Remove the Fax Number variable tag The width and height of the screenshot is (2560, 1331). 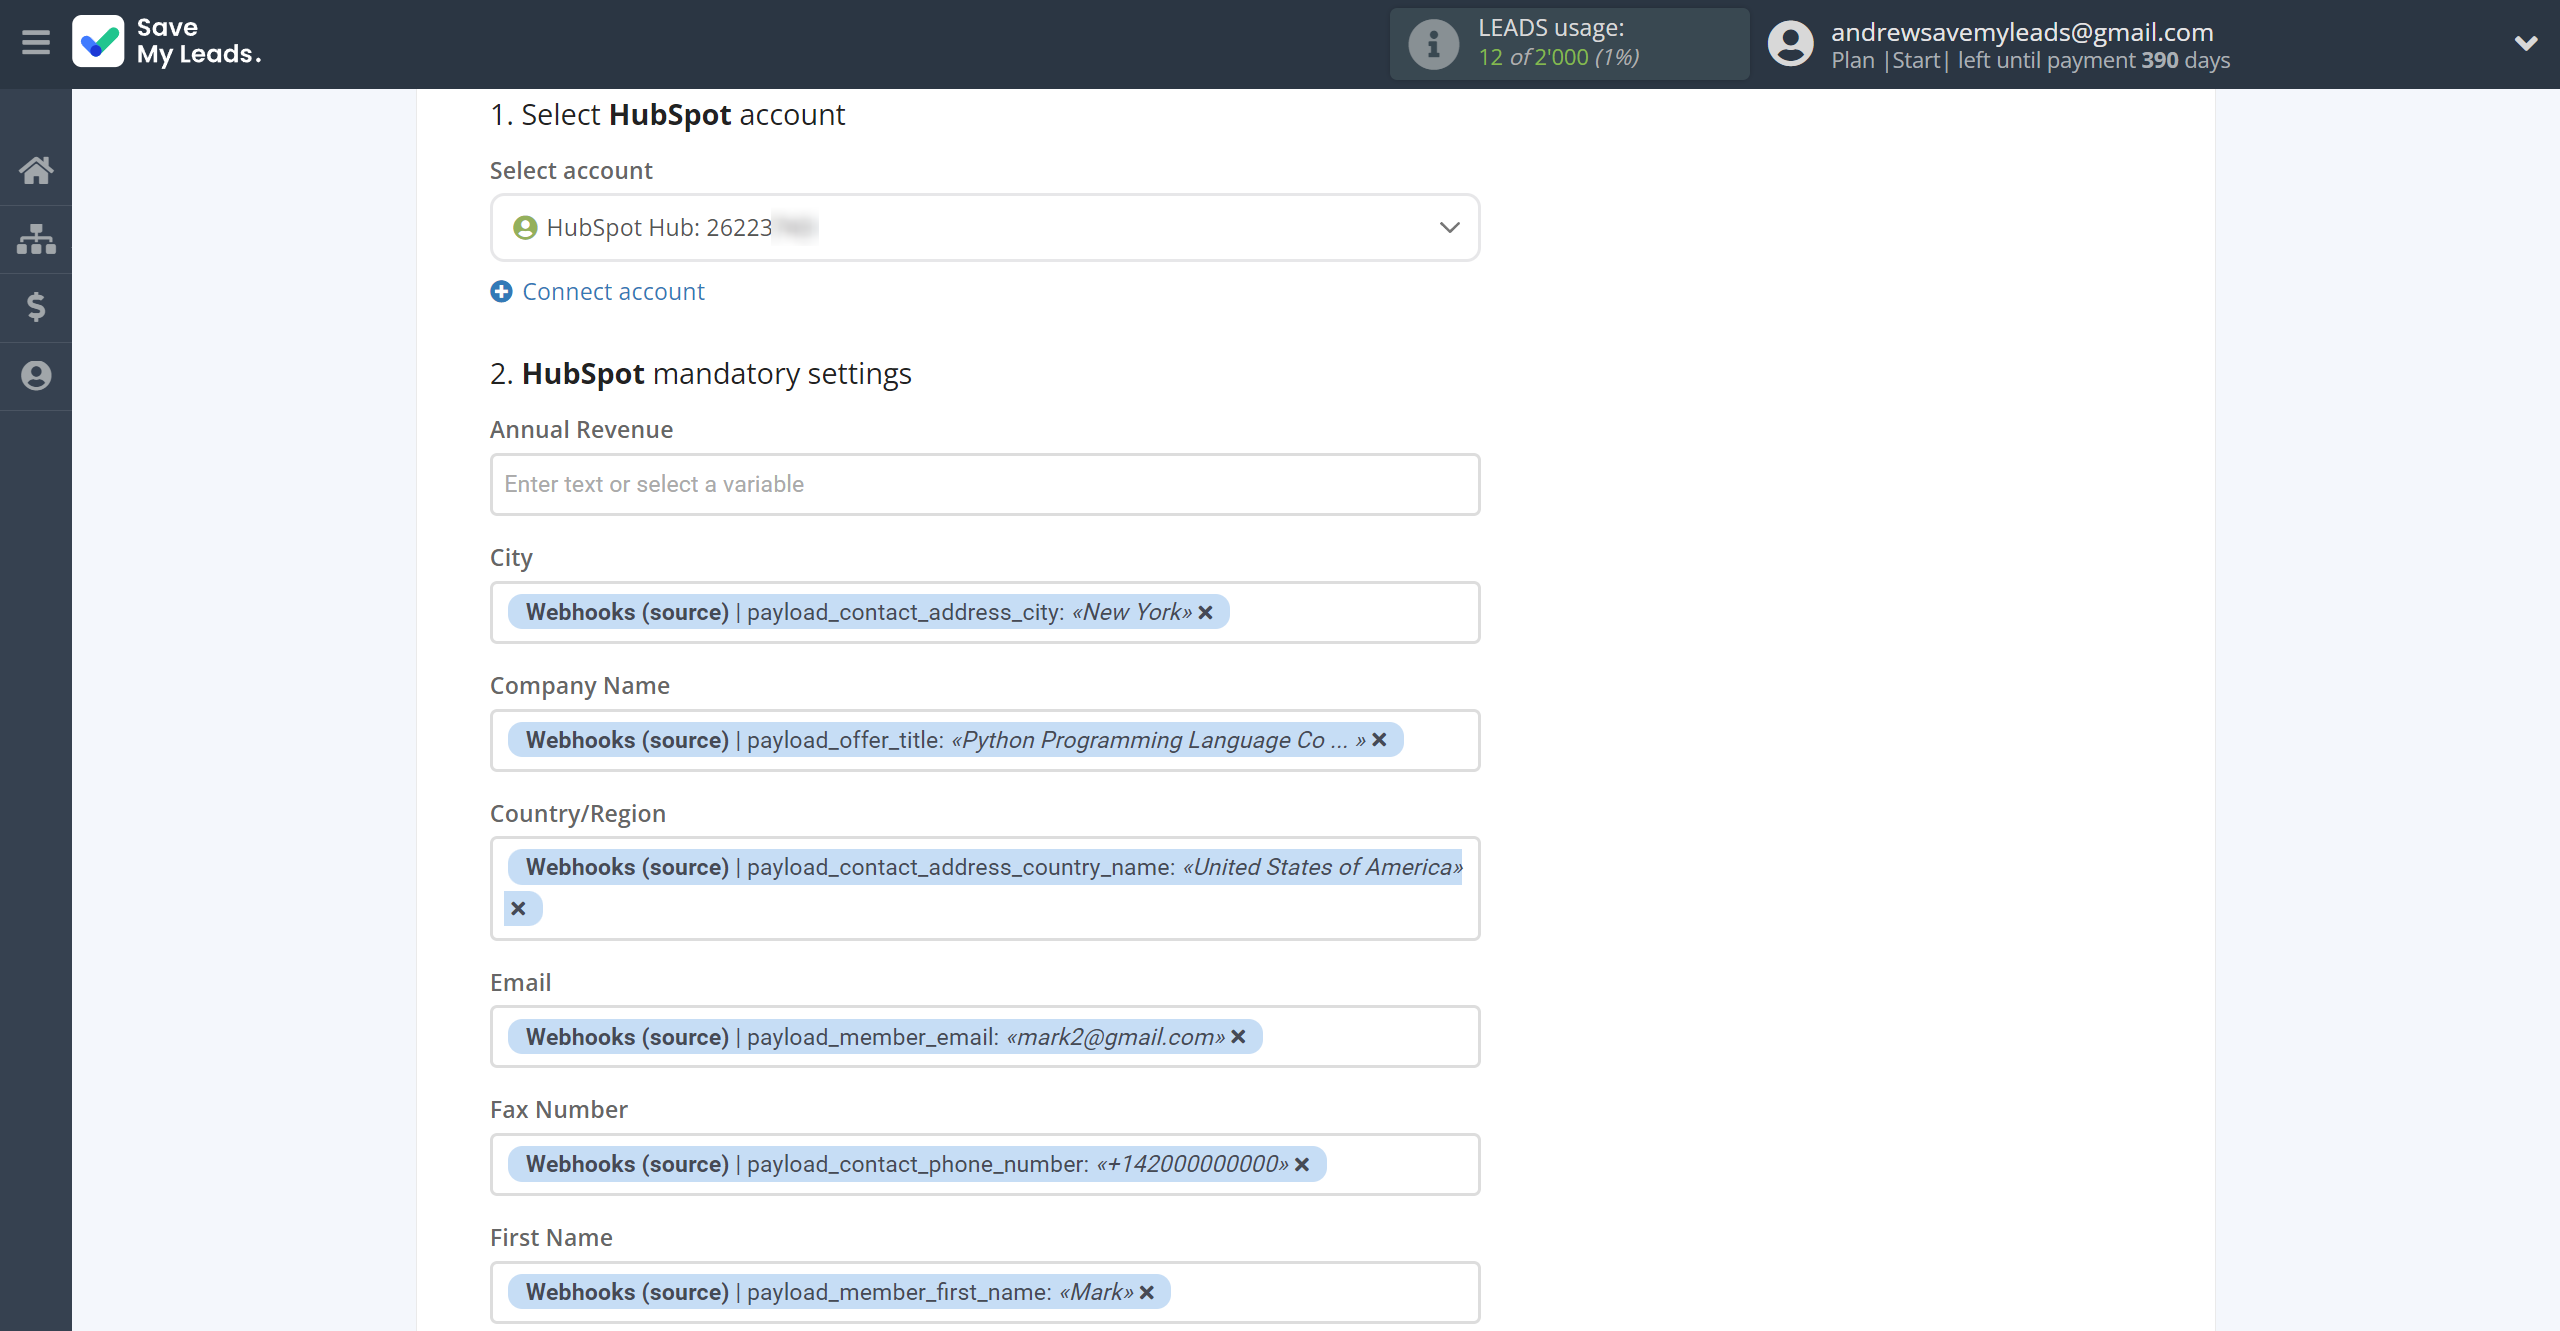1302,1165
